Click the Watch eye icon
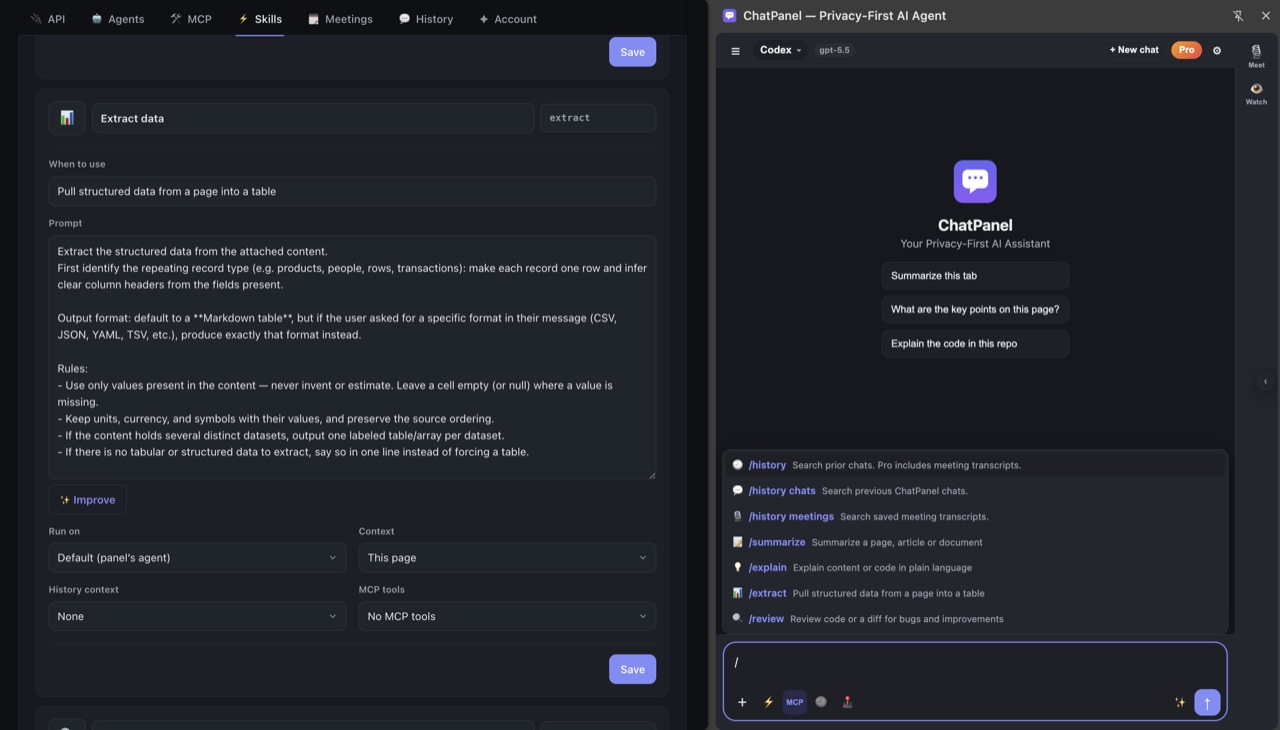 (x=1256, y=93)
